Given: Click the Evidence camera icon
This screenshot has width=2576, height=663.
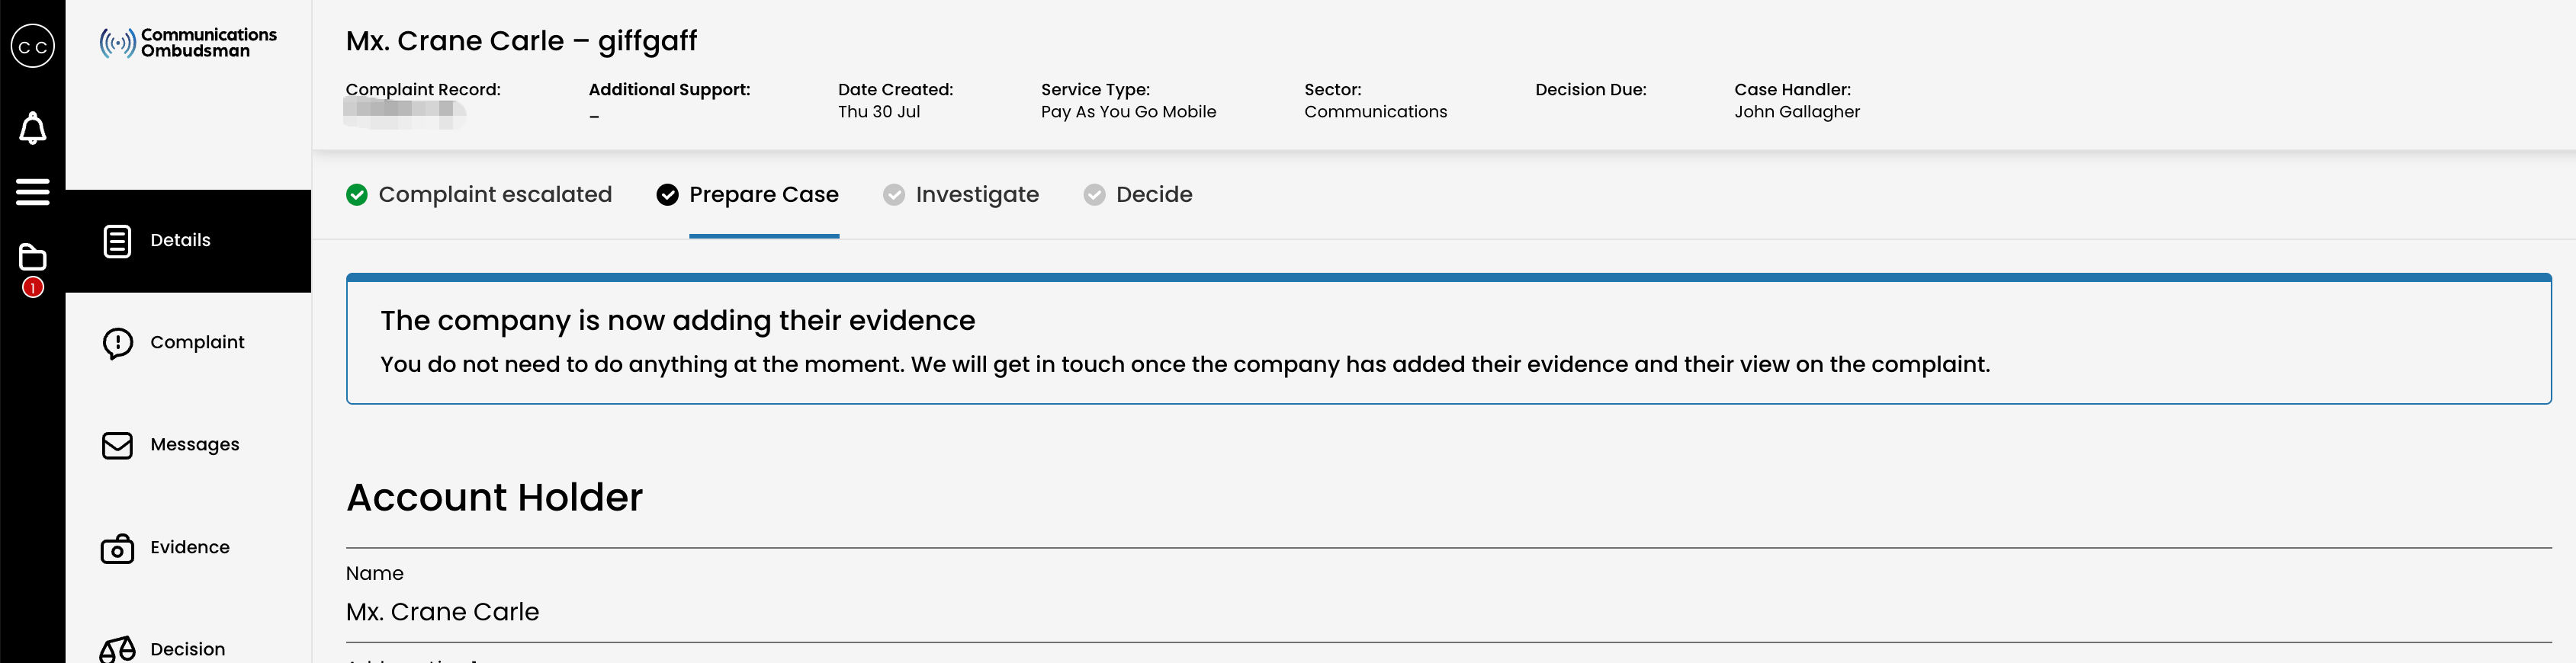Looking at the screenshot, I should (117, 548).
